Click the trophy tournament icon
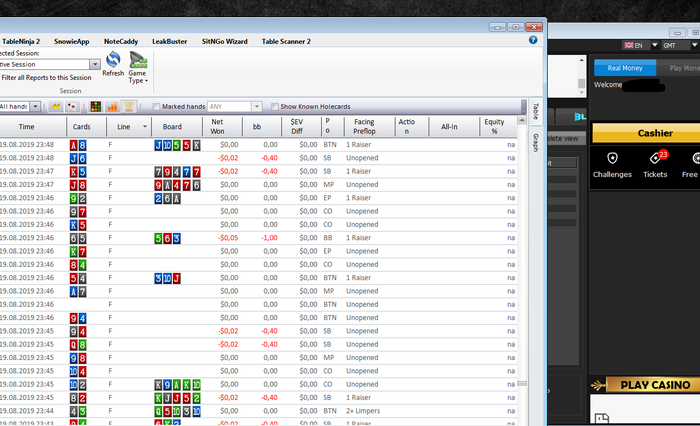 [x=129, y=106]
